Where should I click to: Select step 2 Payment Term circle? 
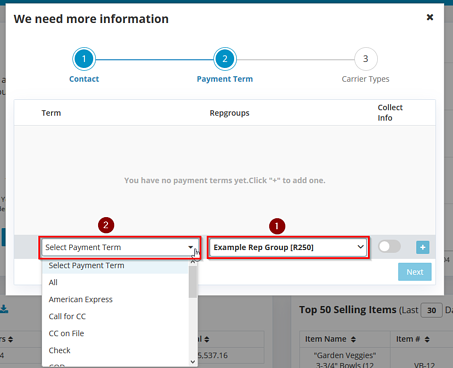pos(225,59)
